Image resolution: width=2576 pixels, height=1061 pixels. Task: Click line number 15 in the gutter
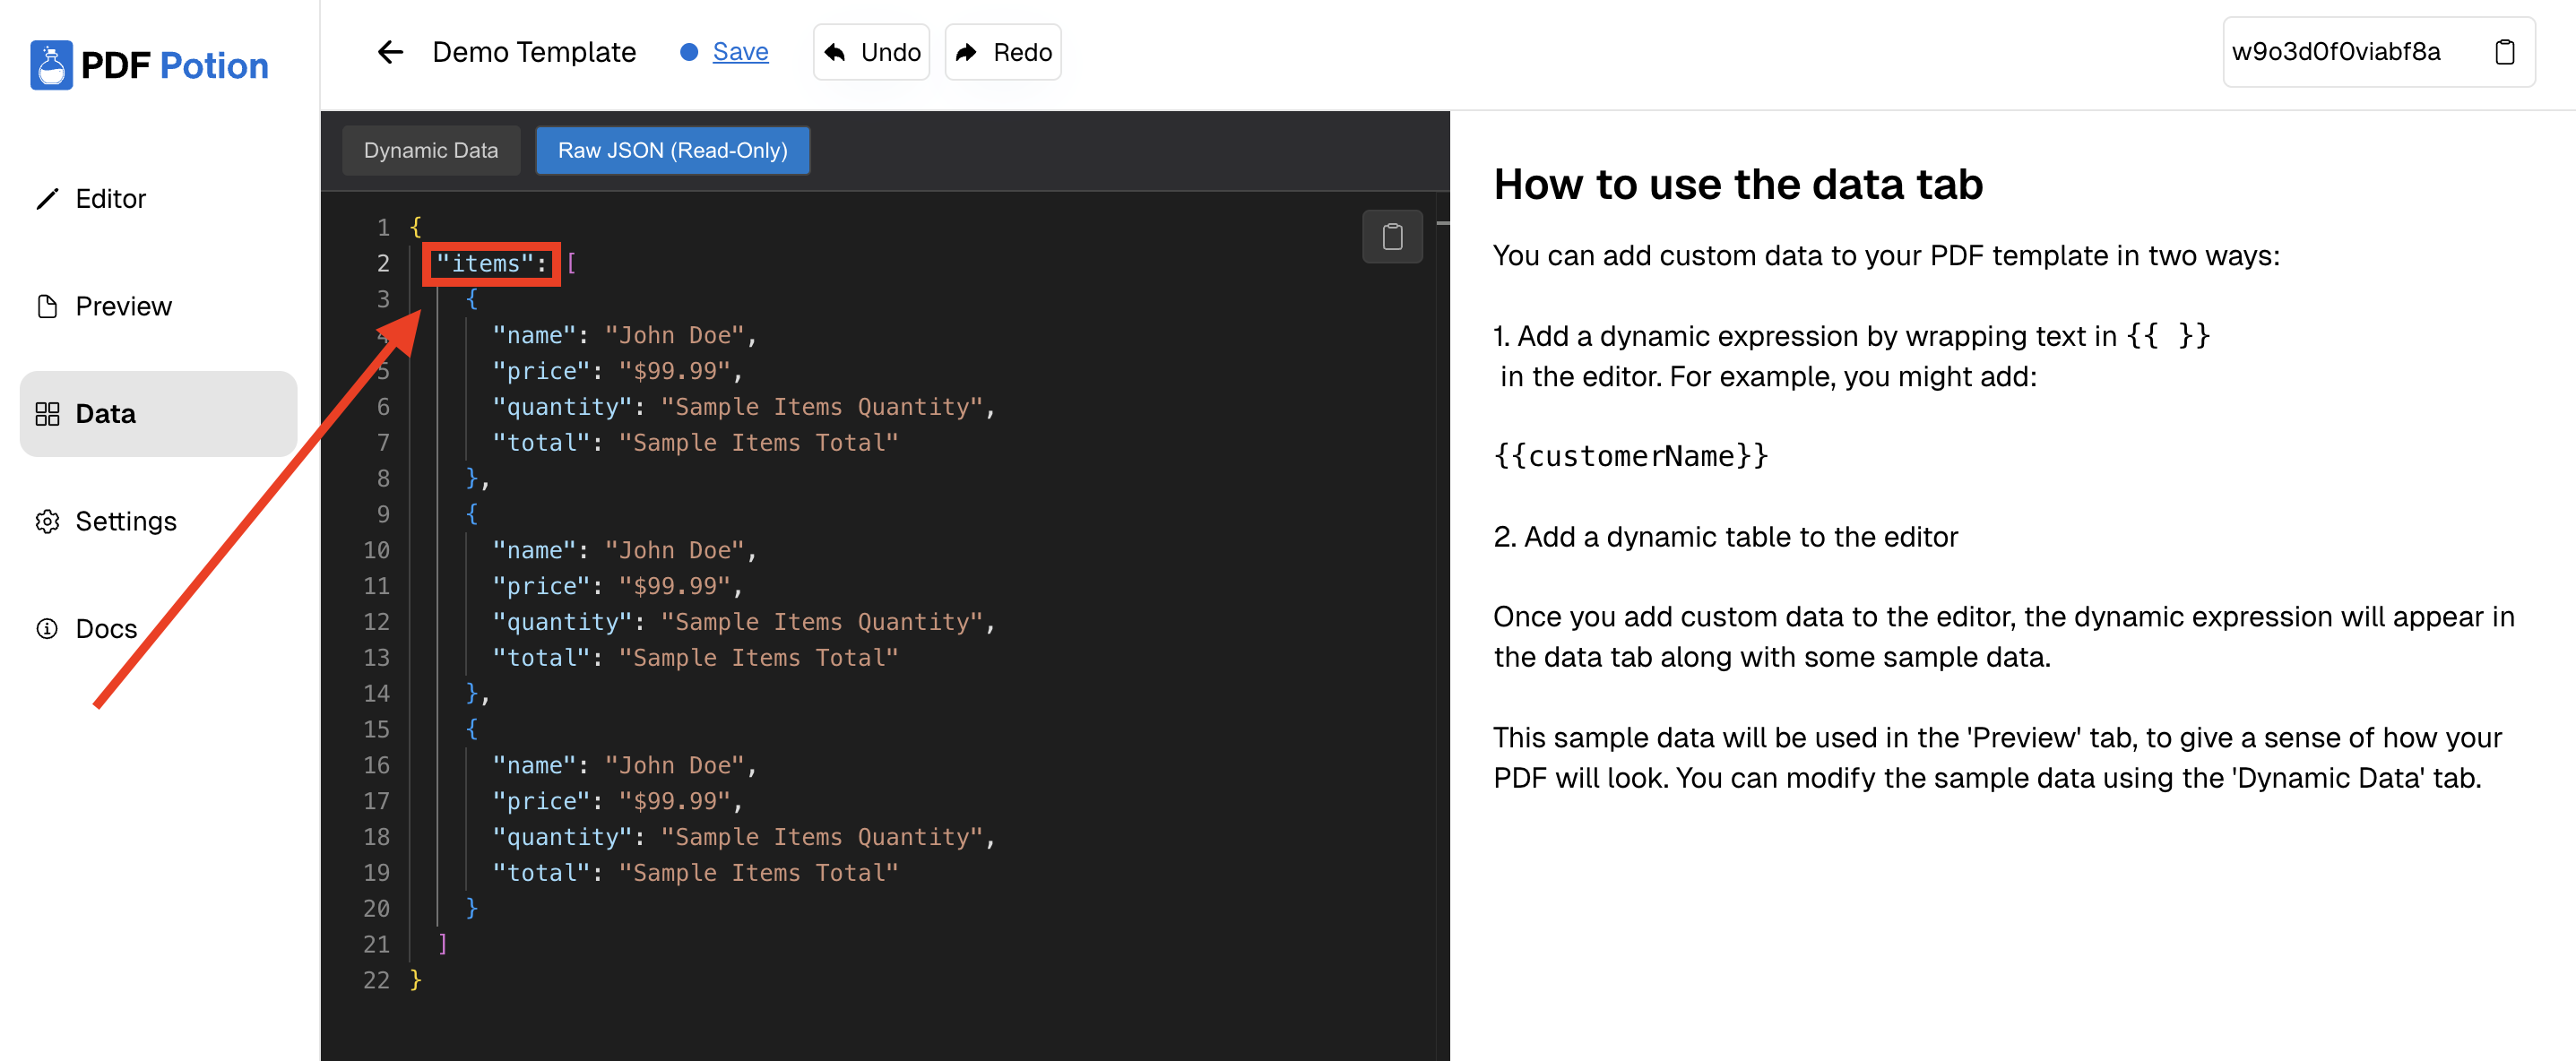click(376, 729)
